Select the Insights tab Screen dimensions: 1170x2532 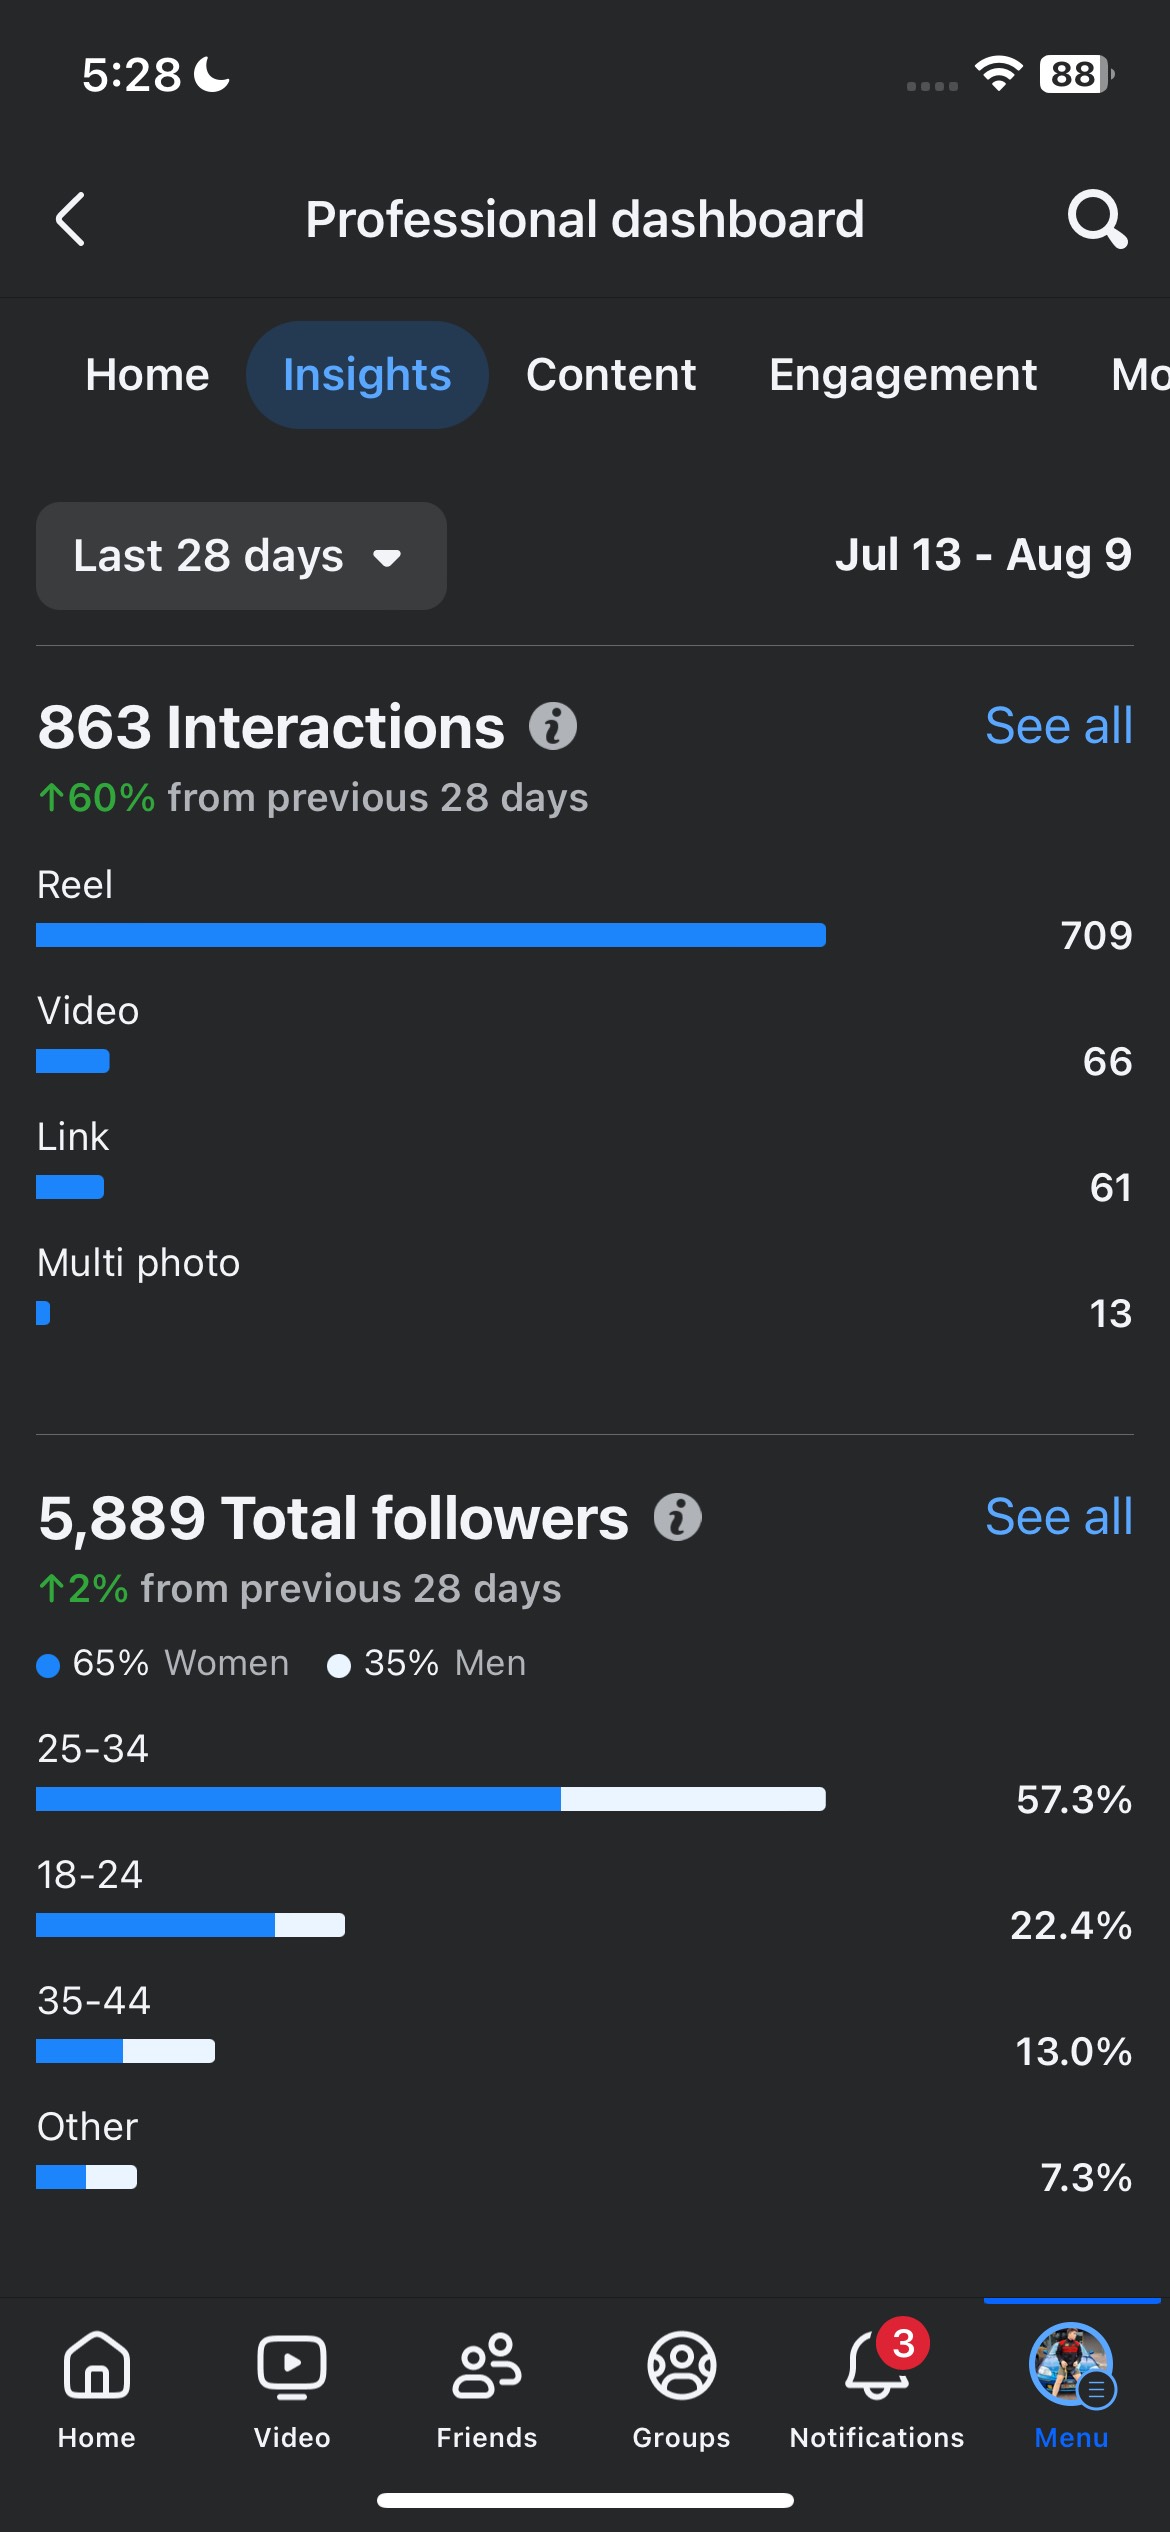[367, 375]
